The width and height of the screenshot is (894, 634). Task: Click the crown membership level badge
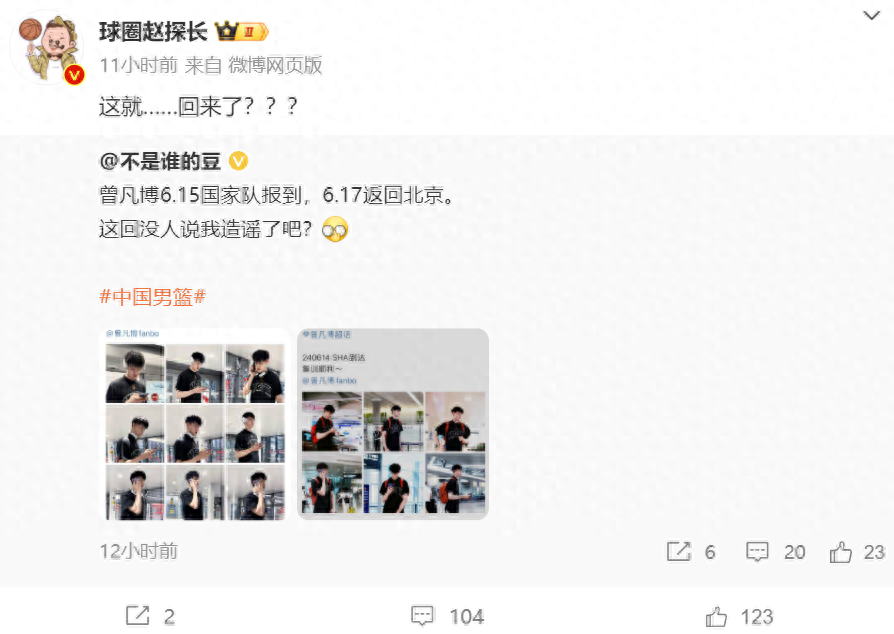(x=242, y=31)
